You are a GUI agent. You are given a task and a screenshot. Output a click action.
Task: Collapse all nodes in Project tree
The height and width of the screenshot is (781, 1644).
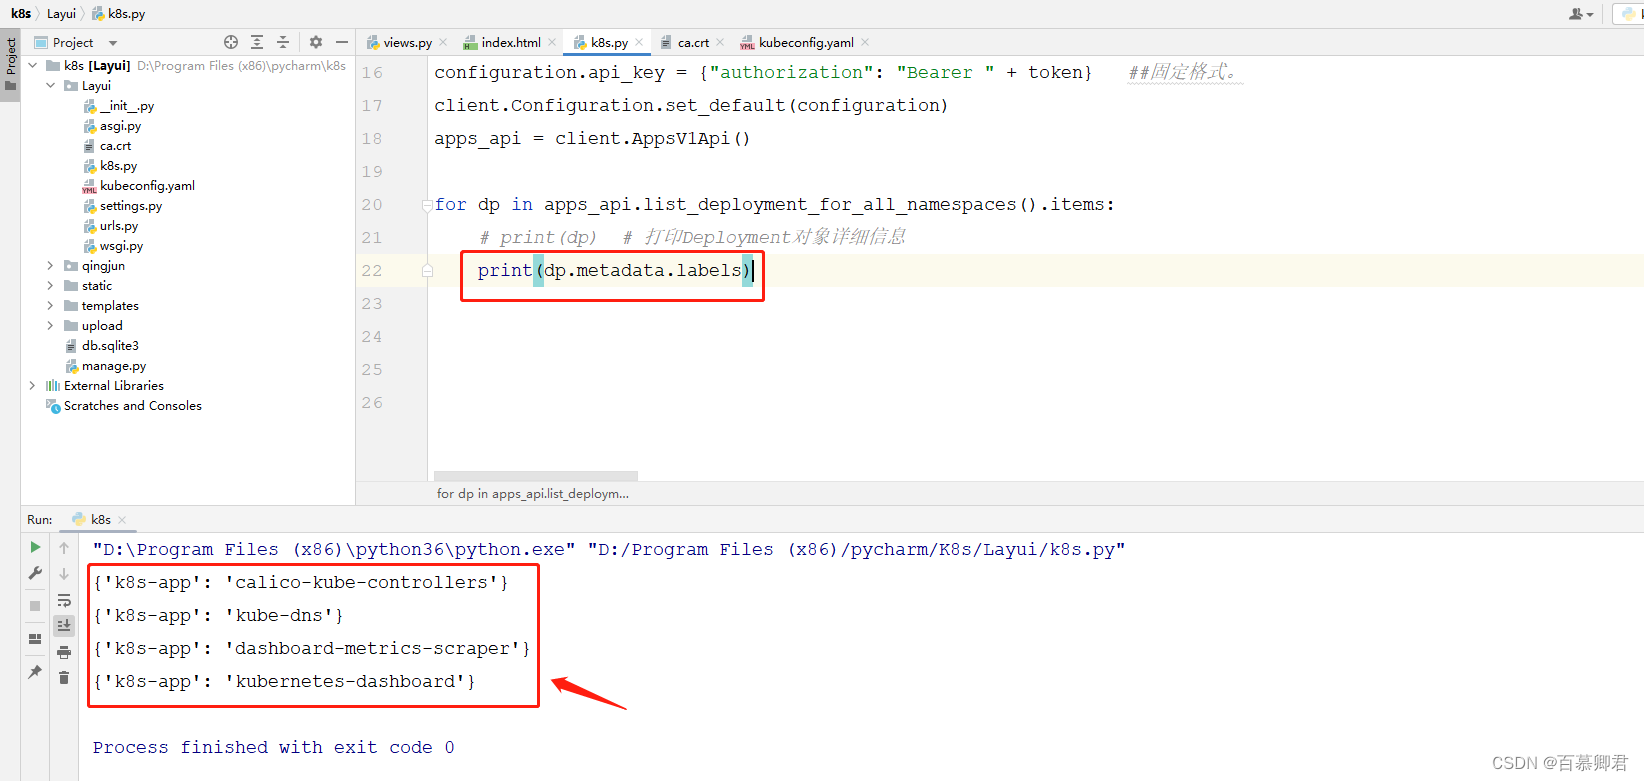click(283, 42)
